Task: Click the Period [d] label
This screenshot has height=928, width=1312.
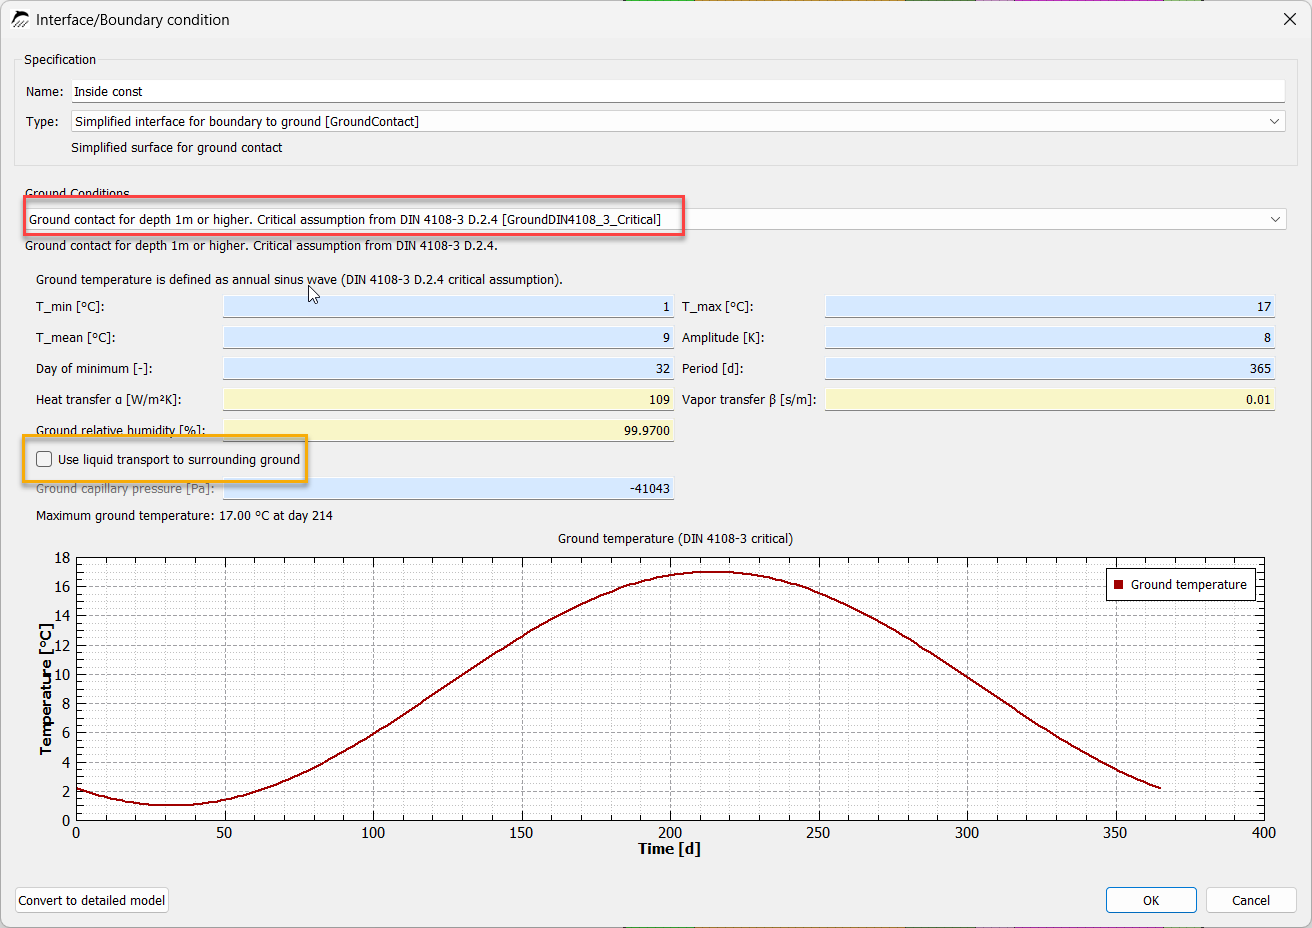Action: [x=712, y=369]
